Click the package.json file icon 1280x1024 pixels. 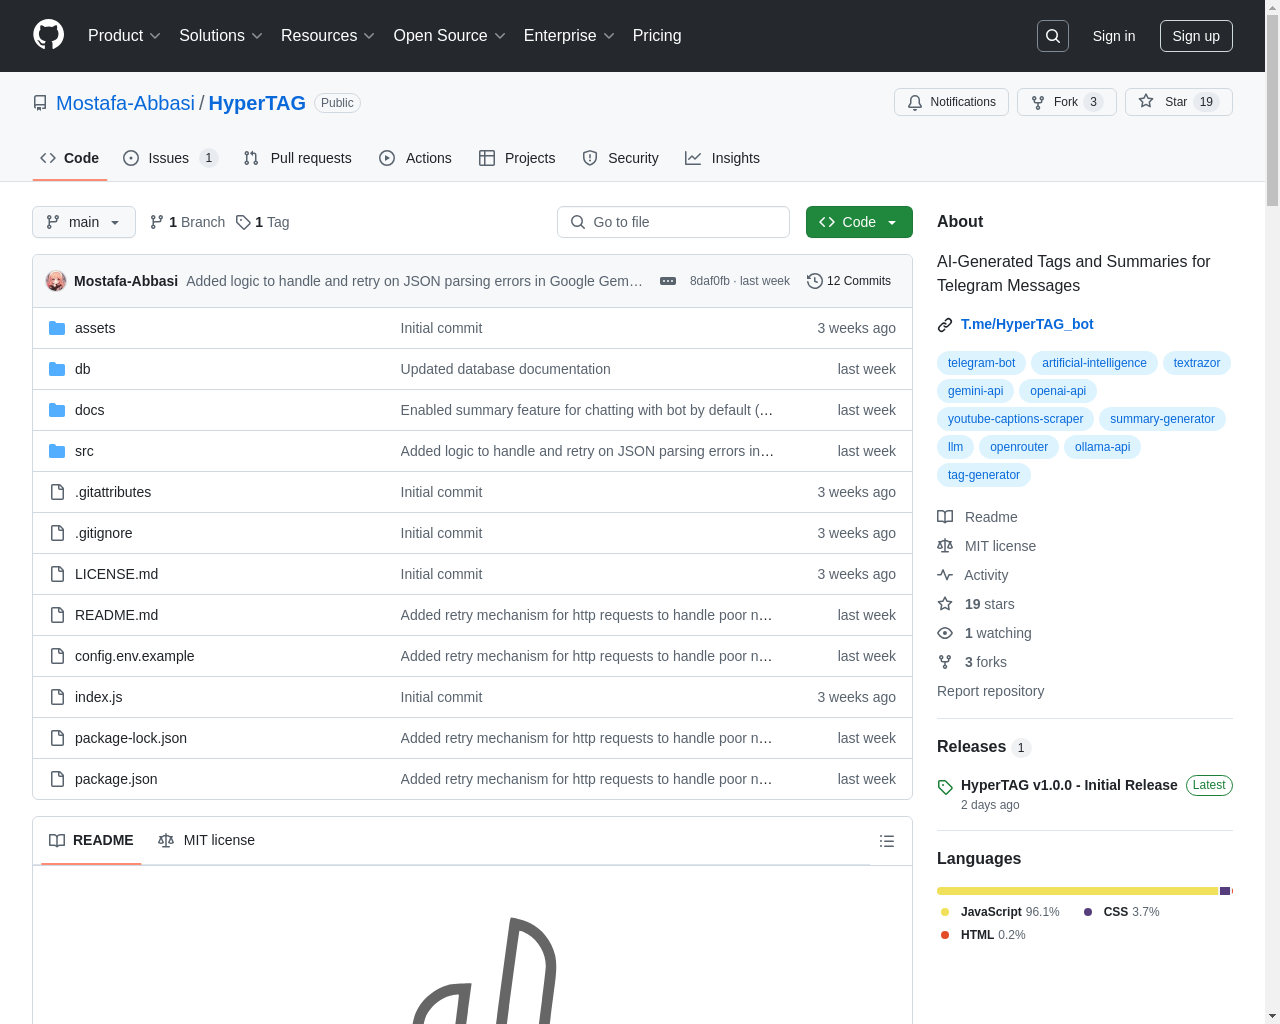(57, 779)
